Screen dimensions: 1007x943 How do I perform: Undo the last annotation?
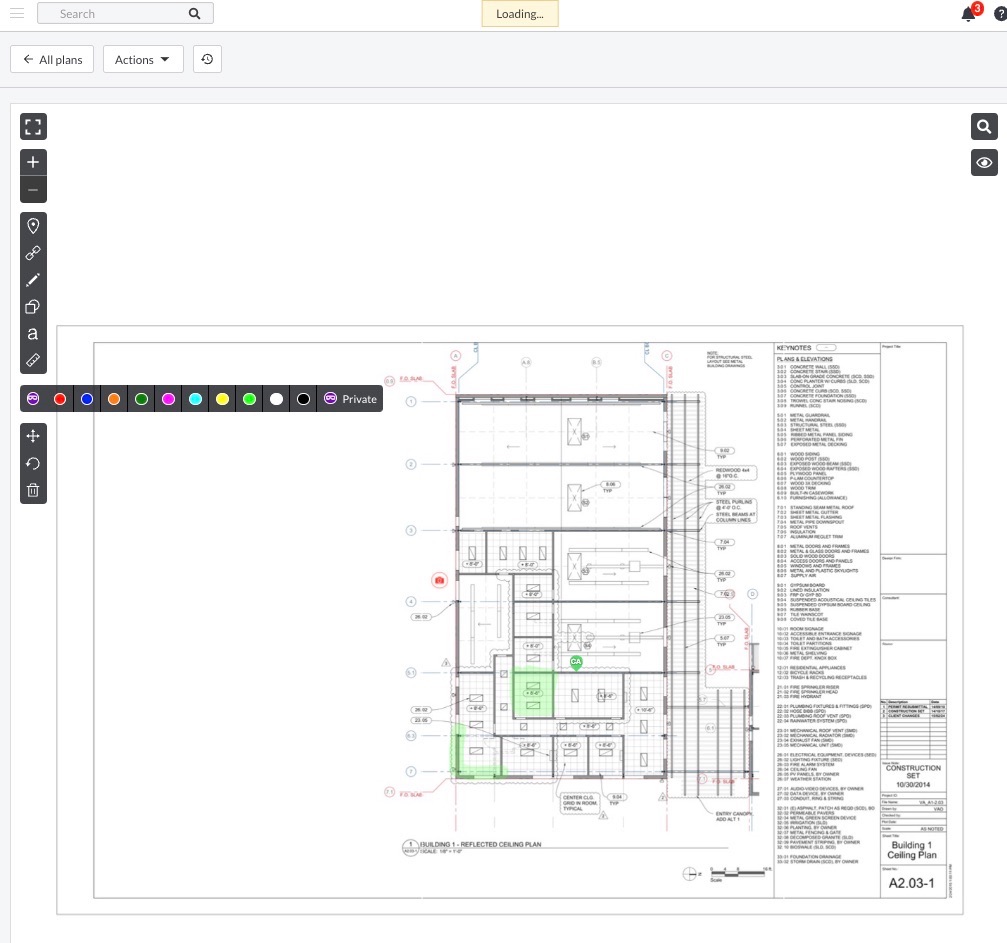click(33, 463)
